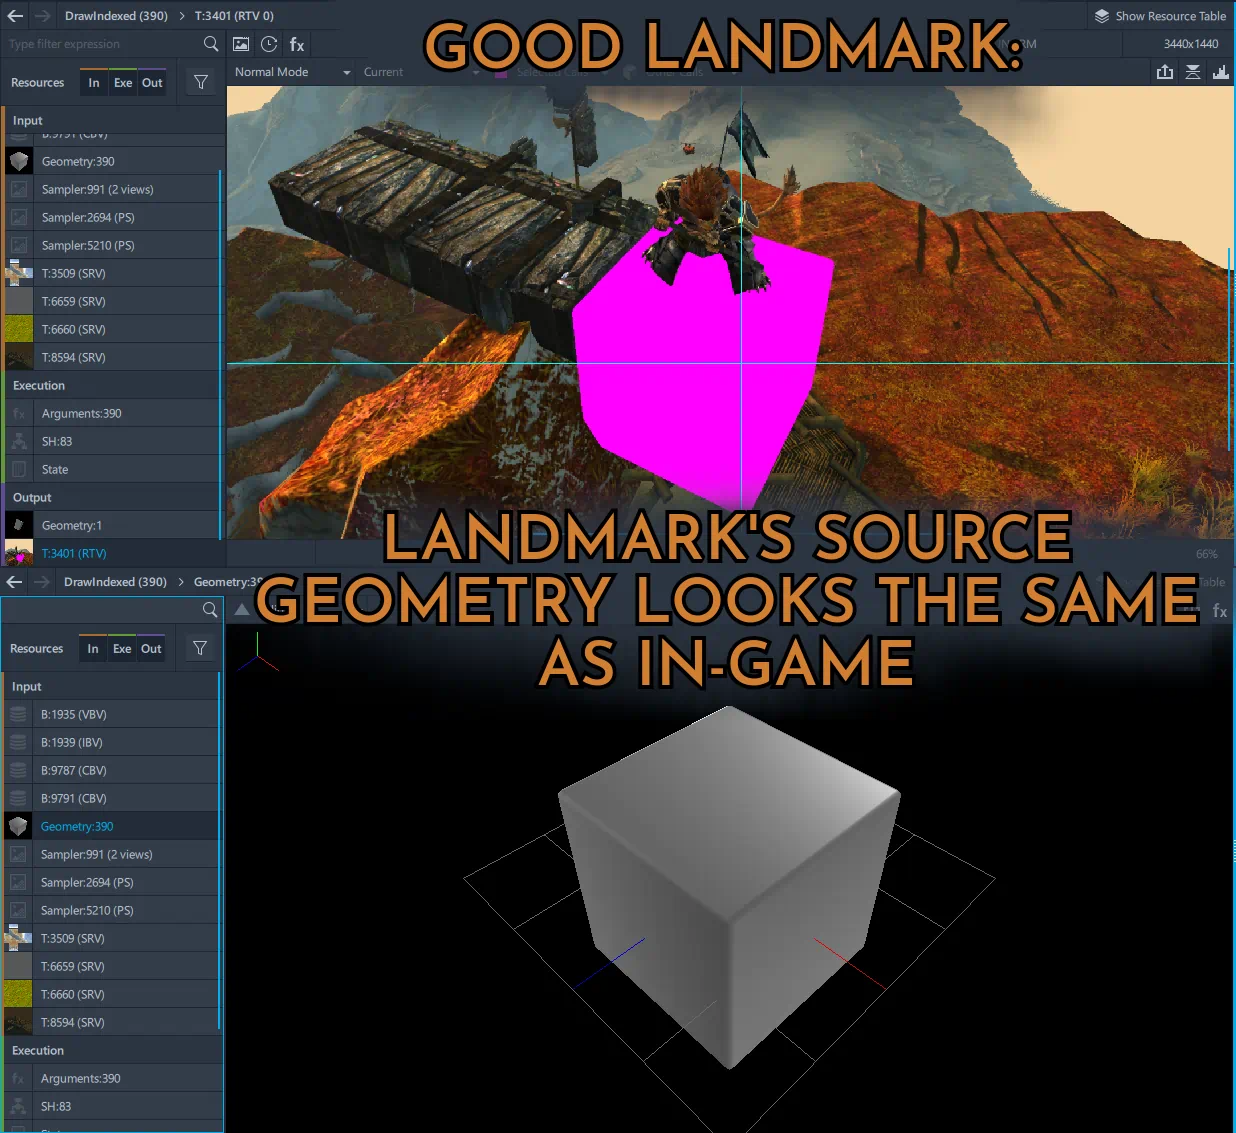Click DrawIndexed (390) in the top breadcrumb
The image size is (1236, 1133).
(x=116, y=16)
